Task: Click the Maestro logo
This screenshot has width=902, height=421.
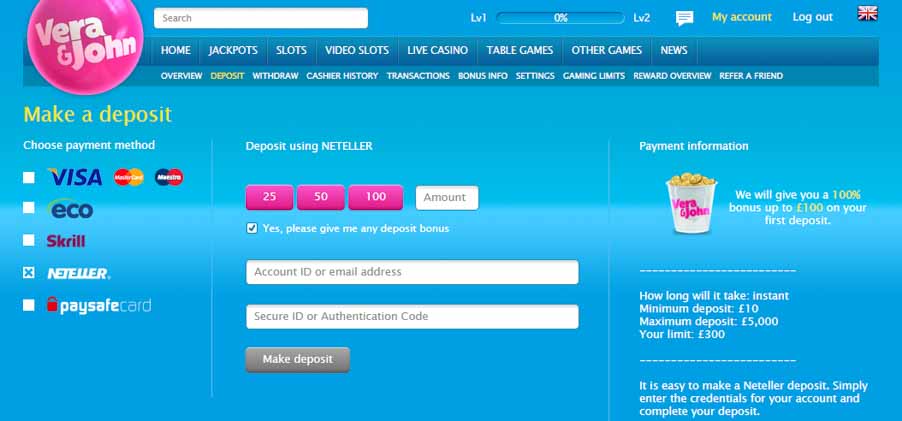Action: point(169,177)
